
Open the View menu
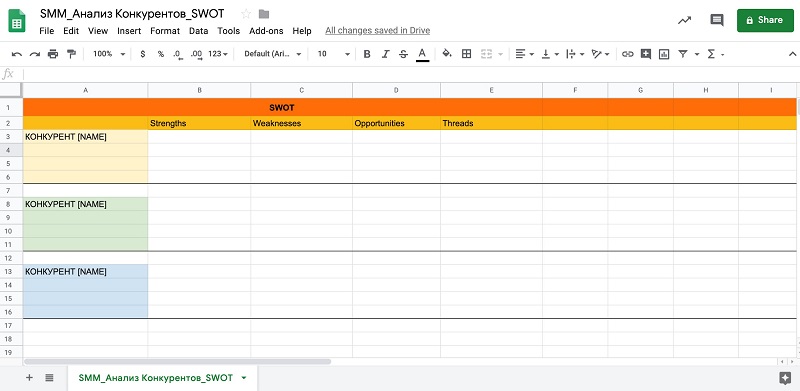click(x=98, y=31)
